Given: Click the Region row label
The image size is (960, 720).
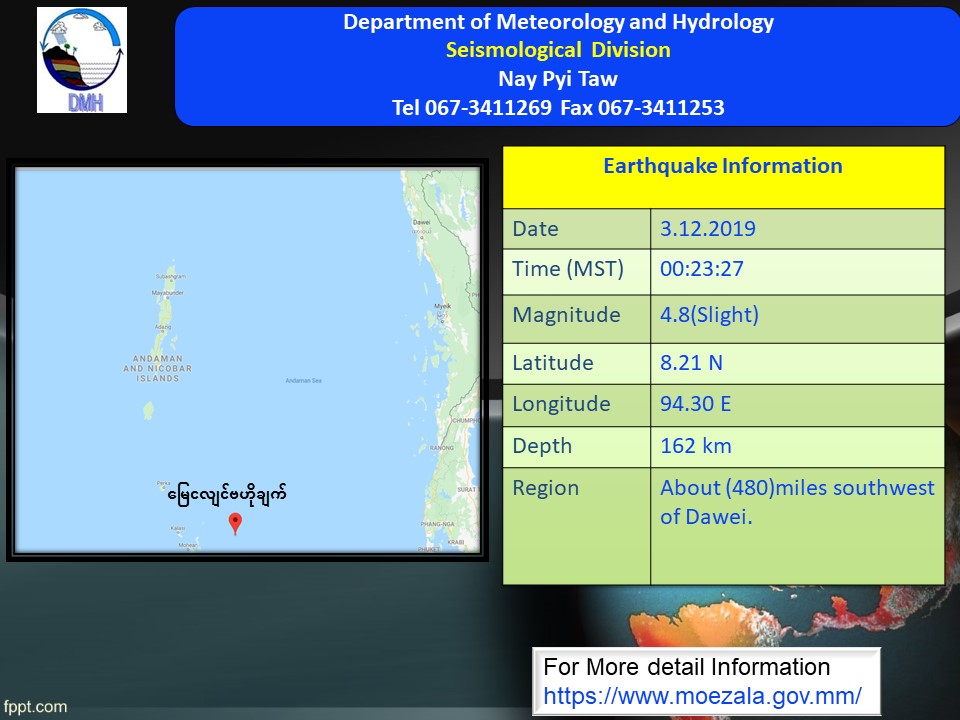Looking at the screenshot, I should click(x=546, y=488).
